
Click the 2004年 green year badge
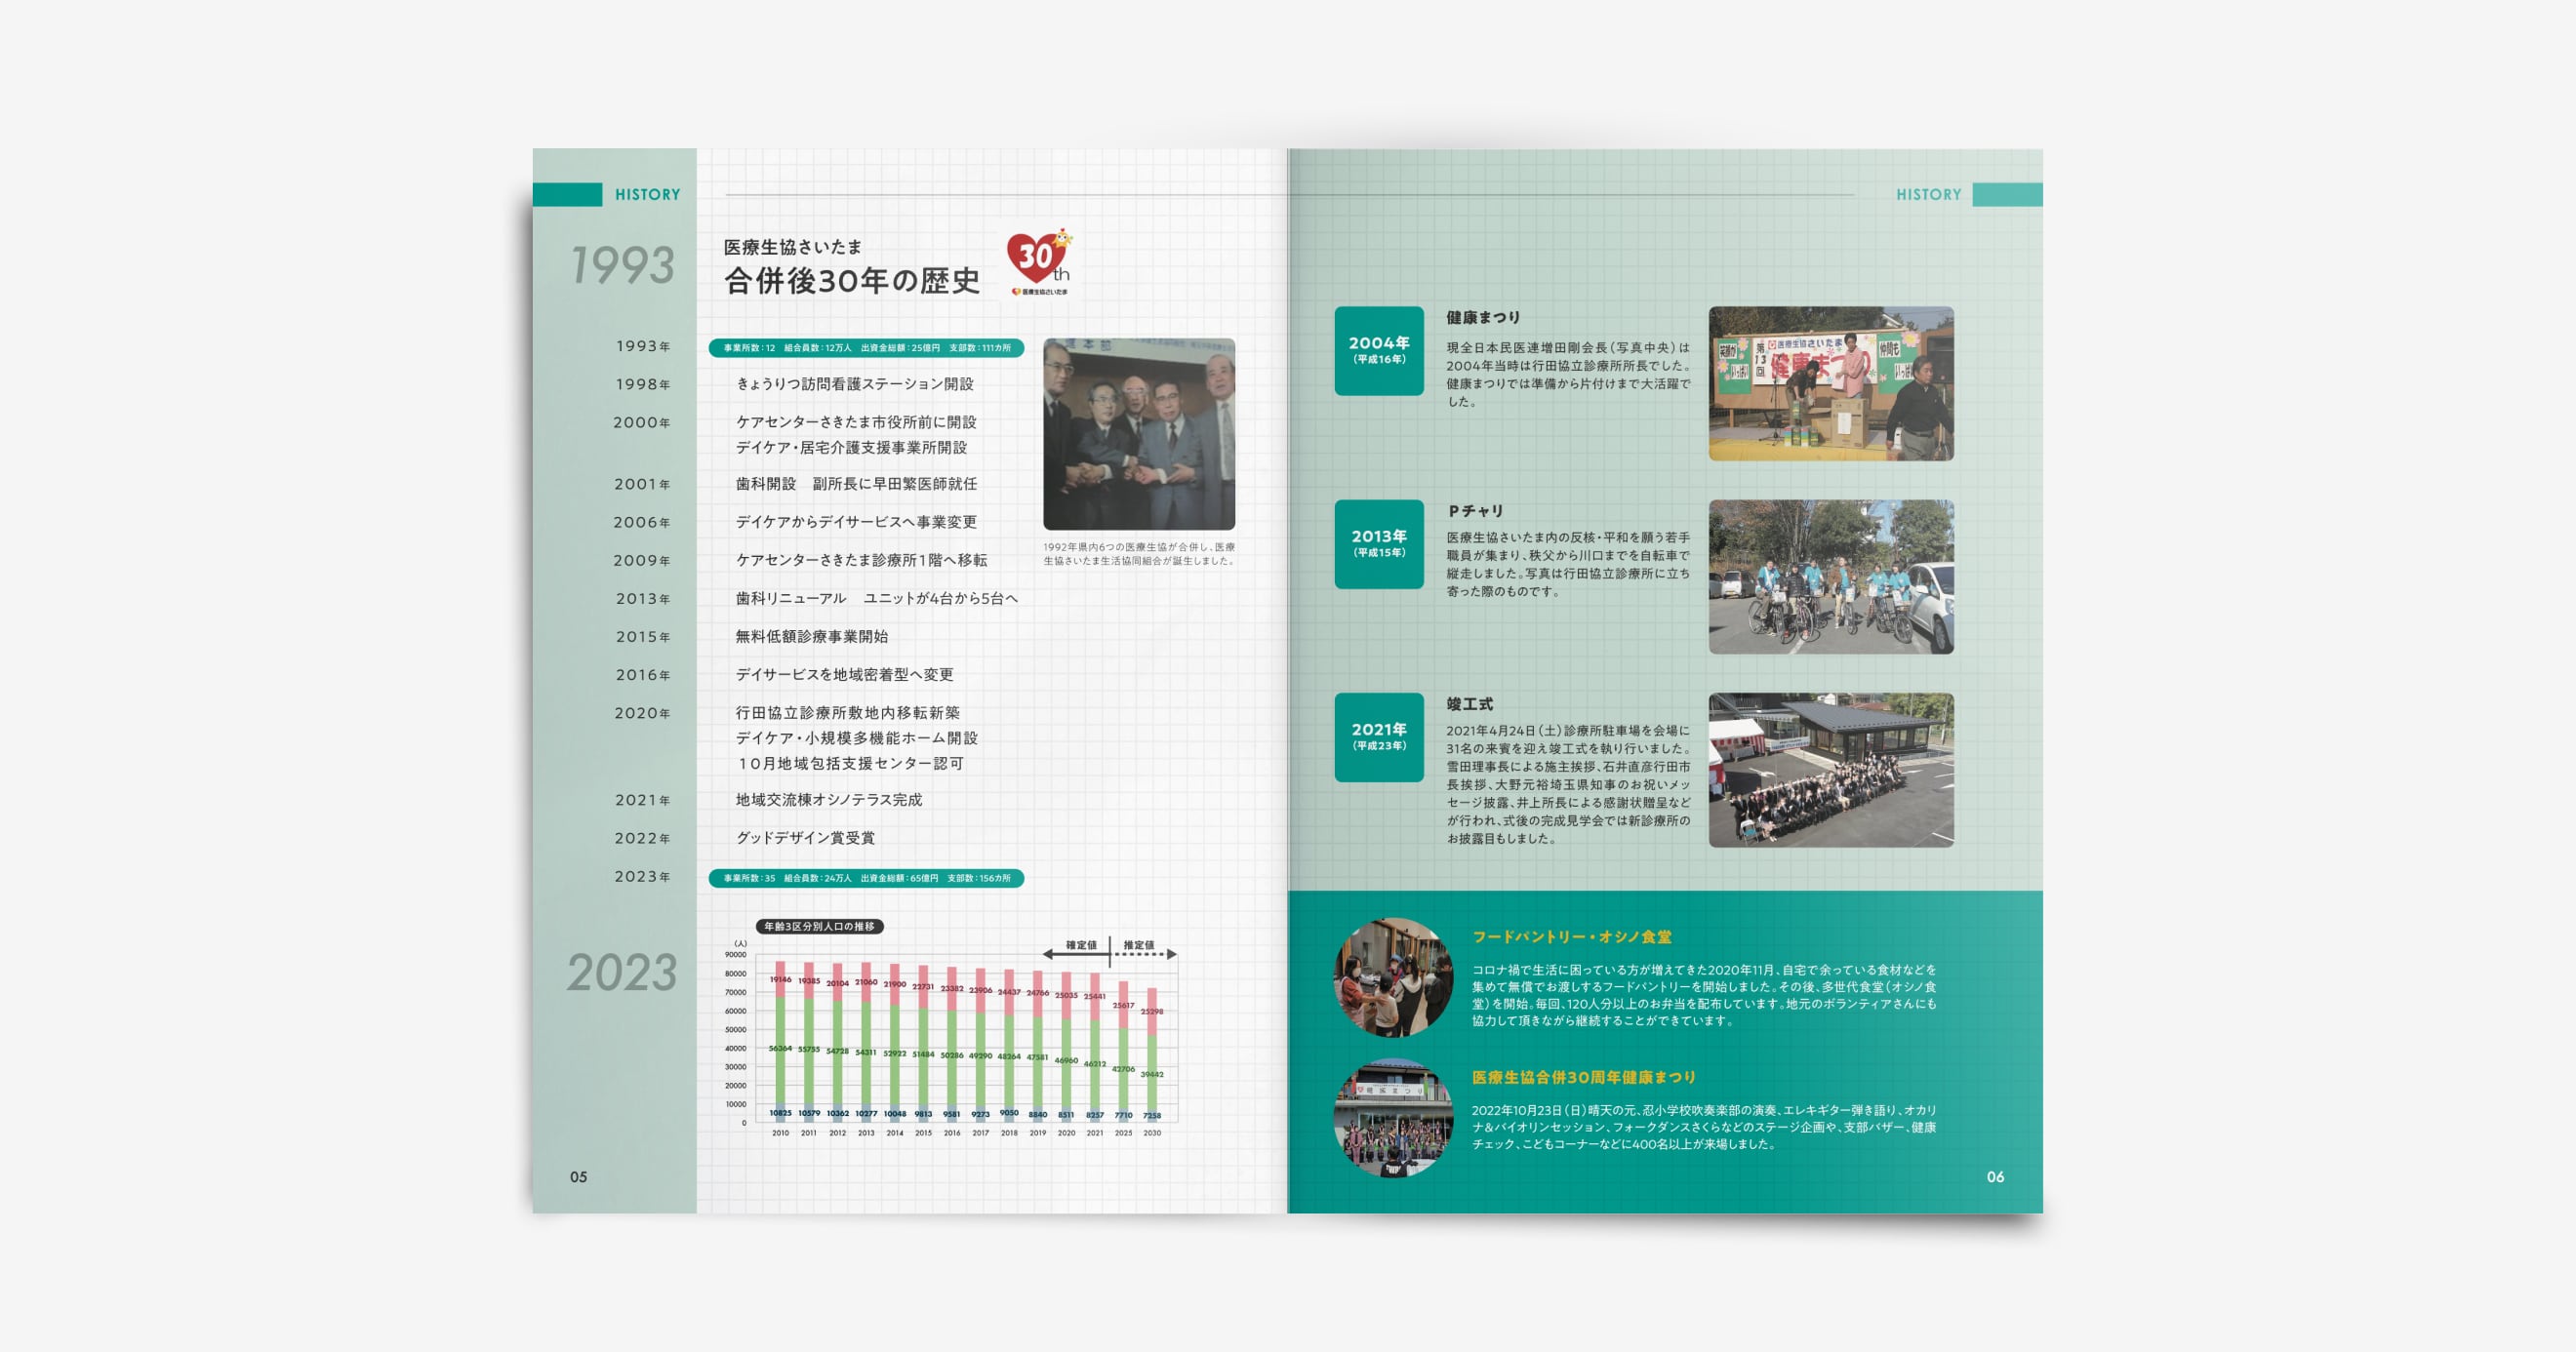pos(1378,350)
